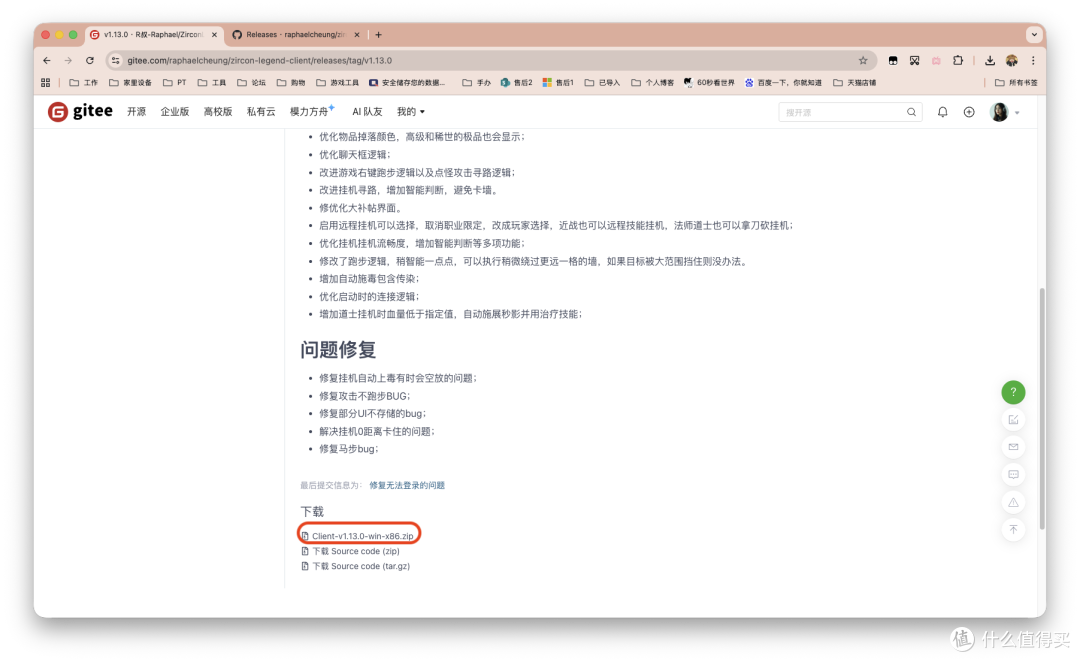The height and width of the screenshot is (662, 1080).
Task: Open the 售后2 bookmark
Action: point(517,83)
